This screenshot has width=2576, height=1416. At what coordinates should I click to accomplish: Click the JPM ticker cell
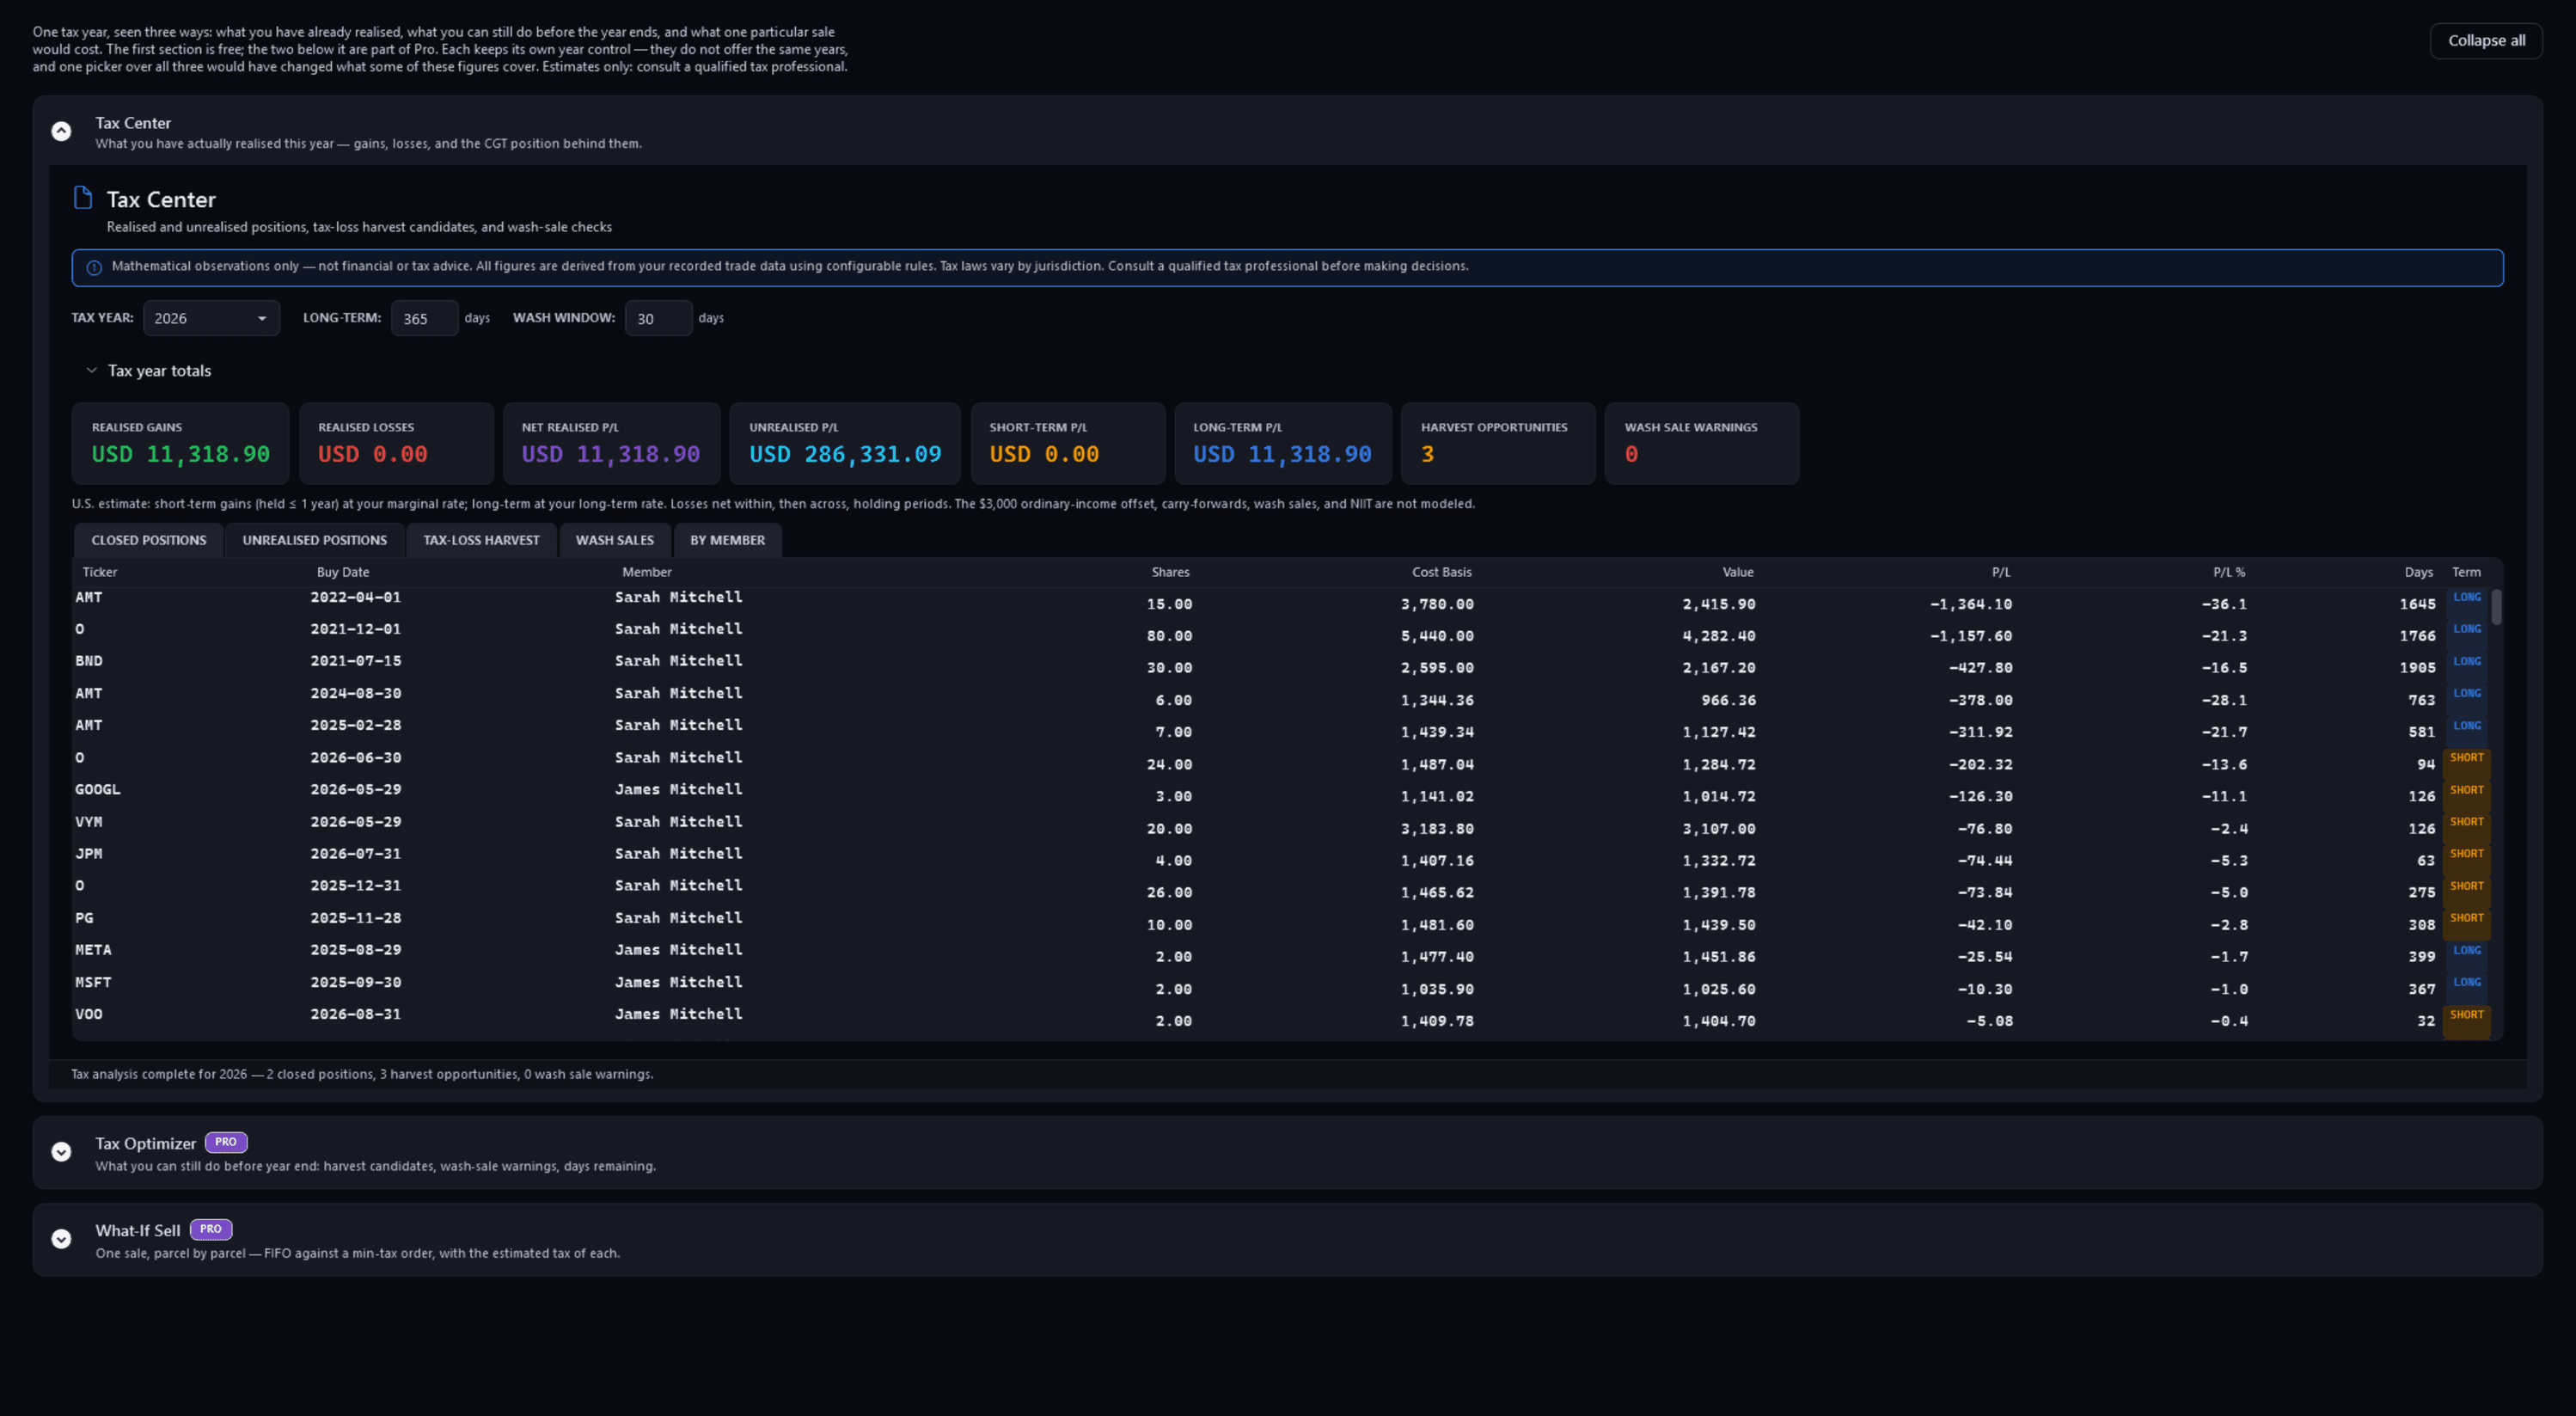pyautogui.click(x=89, y=854)
